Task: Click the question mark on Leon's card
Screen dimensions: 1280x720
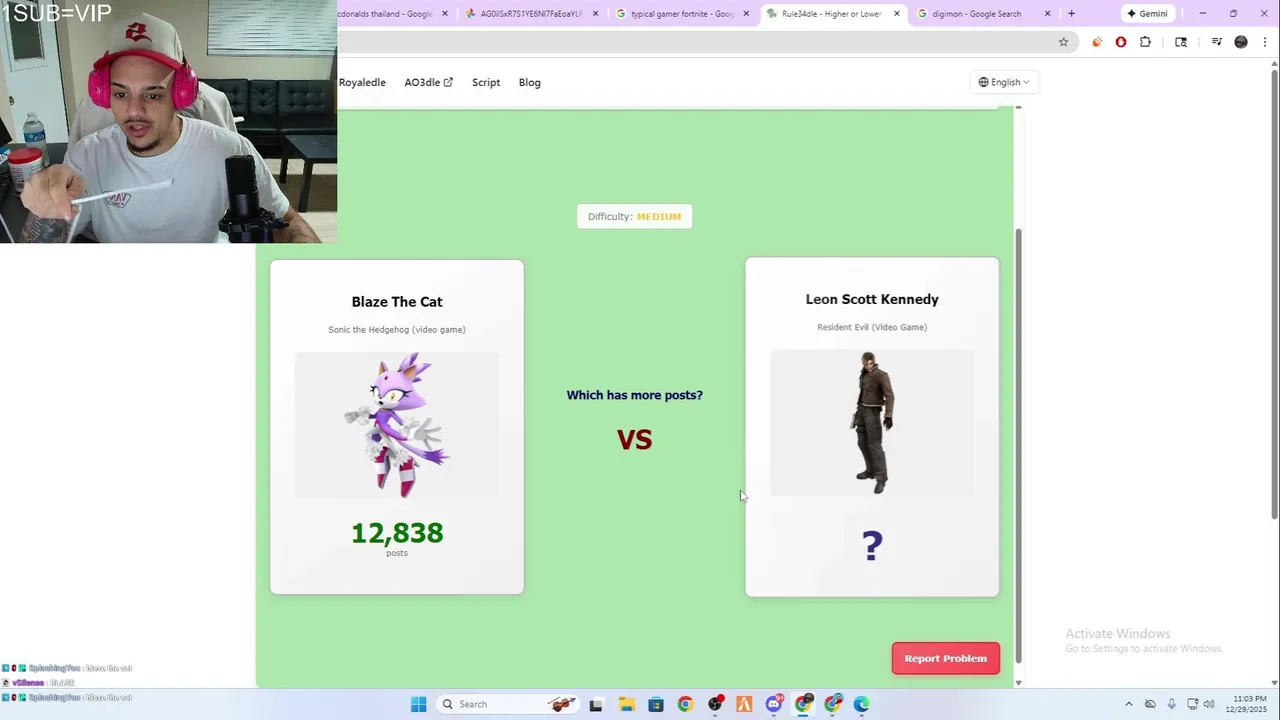Action: tap(872, 546)
